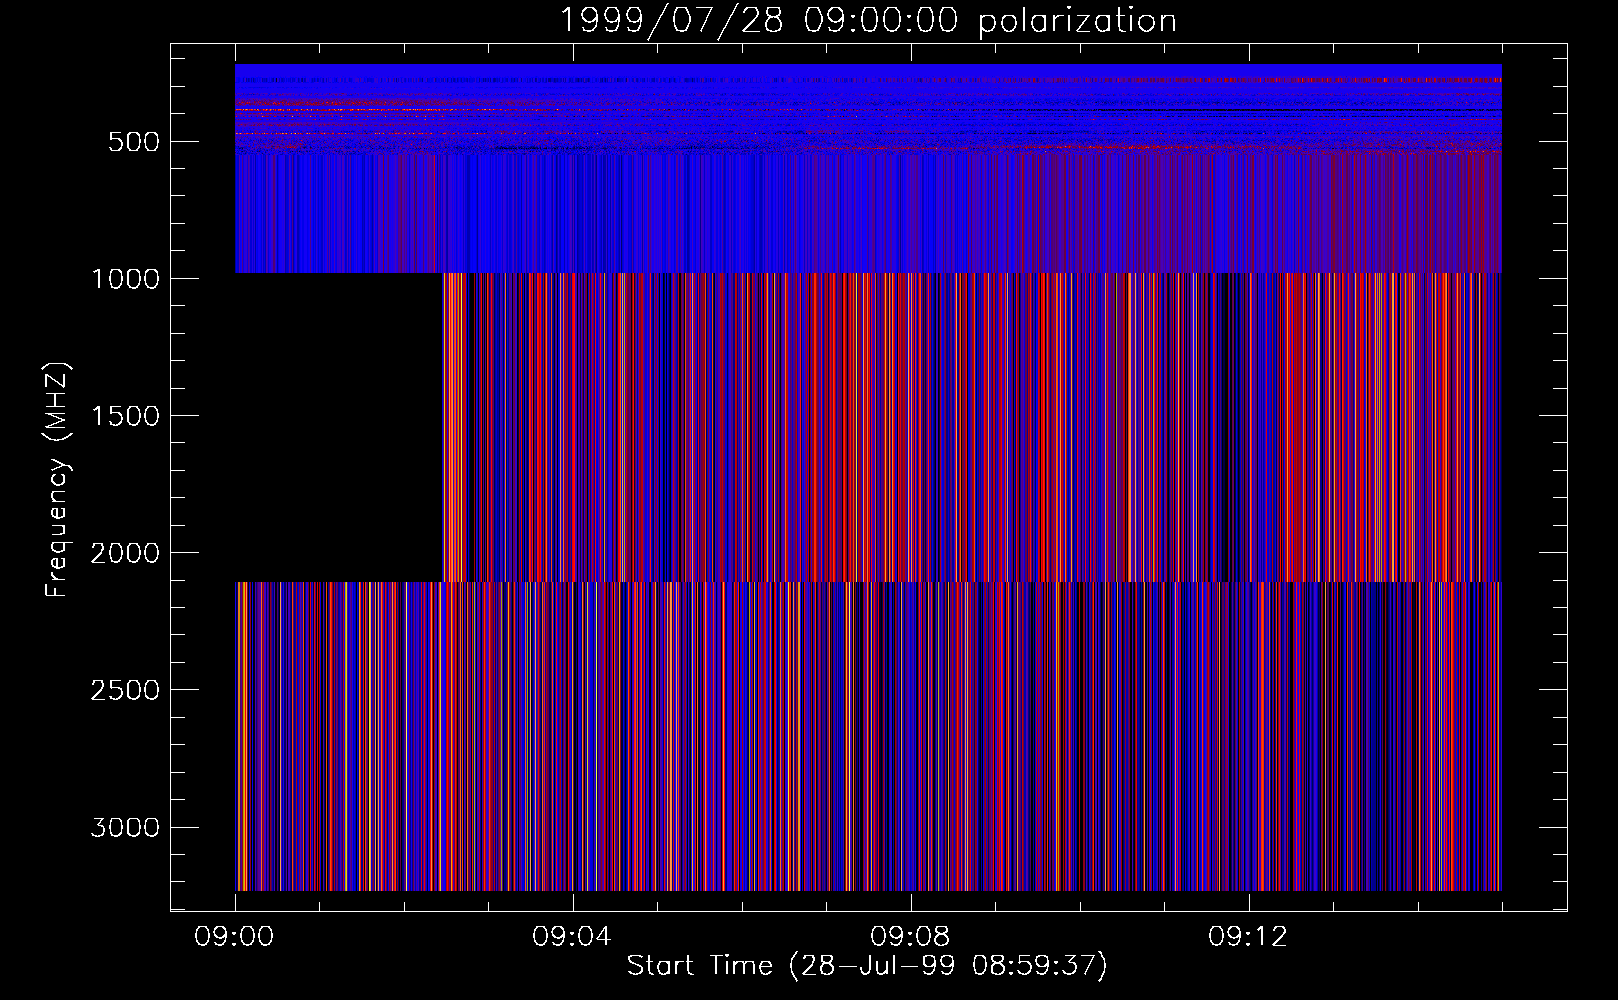The height and width of the screenshot is (1000, 1618).
Task: Click the plot title '1999/07/28 09:00:00 polarization'
Action: 868,21
